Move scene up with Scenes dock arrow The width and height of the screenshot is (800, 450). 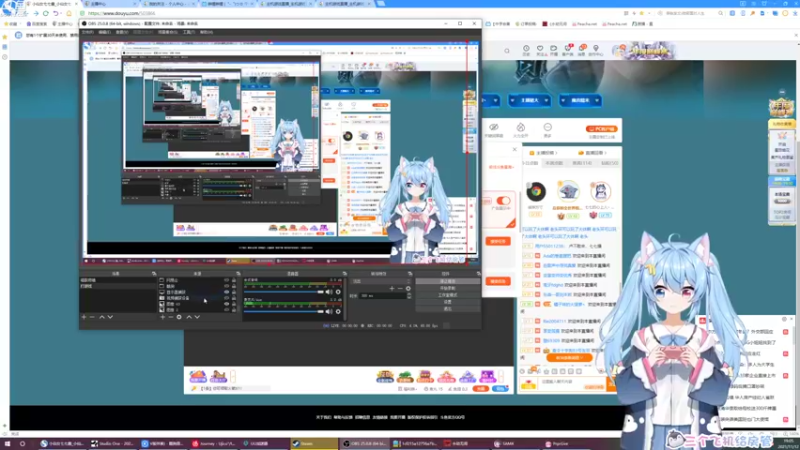102,317
